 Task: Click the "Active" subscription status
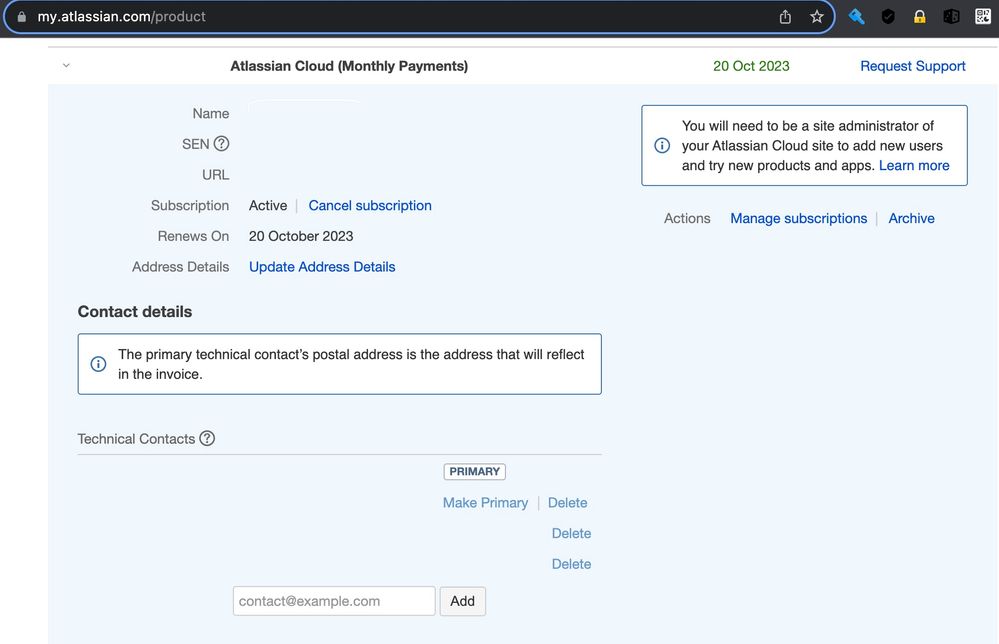tap(268, 206)
